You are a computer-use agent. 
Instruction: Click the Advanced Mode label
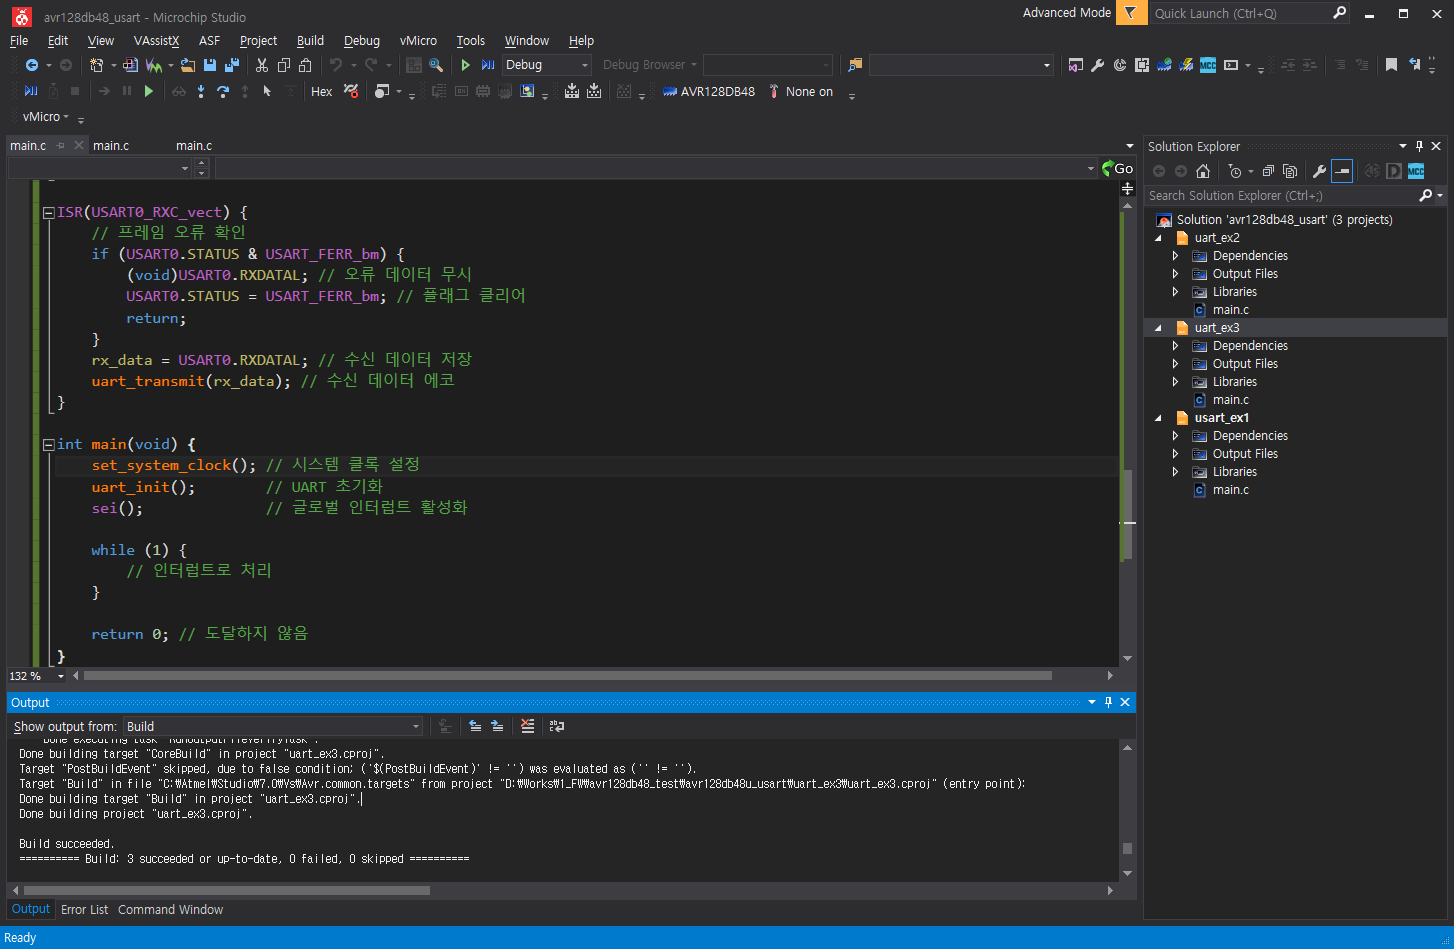click(x=1066, y=13)
